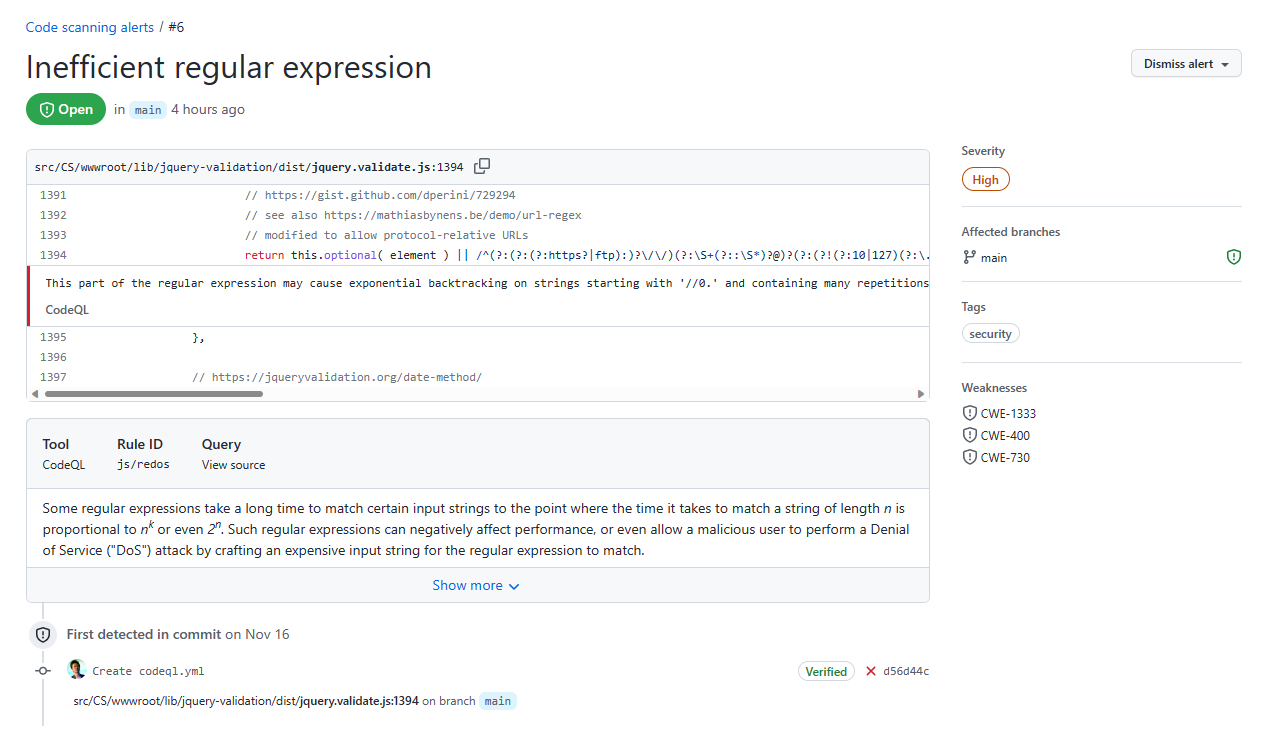The image size is (1279, 749).
Task: Click the shield icon next to First detected in commit
Action: coord(41,634)
